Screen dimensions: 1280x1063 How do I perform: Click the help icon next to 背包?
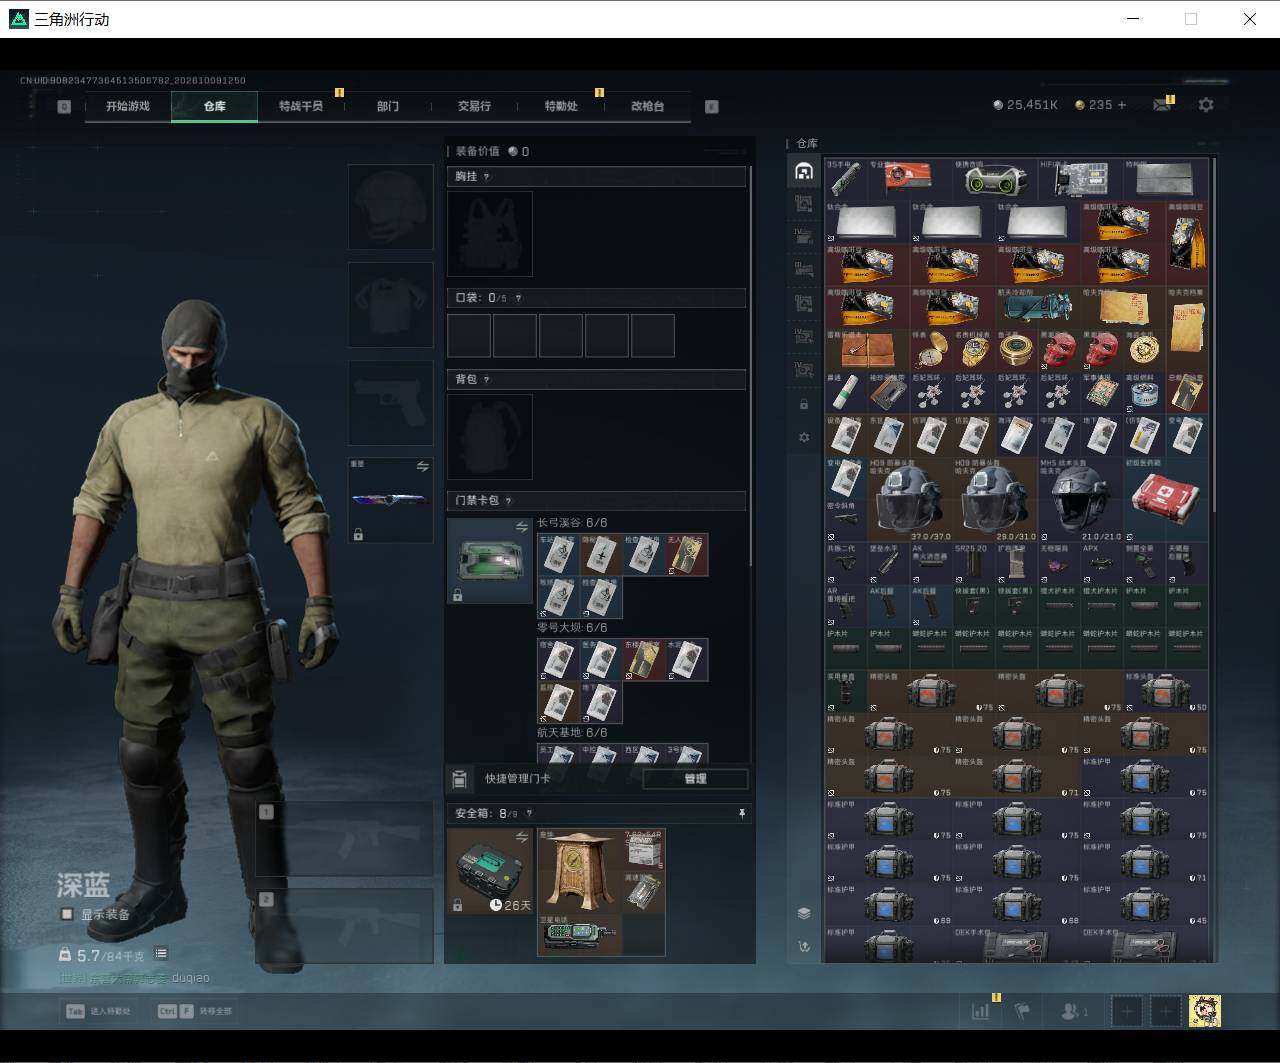[487, 379]
